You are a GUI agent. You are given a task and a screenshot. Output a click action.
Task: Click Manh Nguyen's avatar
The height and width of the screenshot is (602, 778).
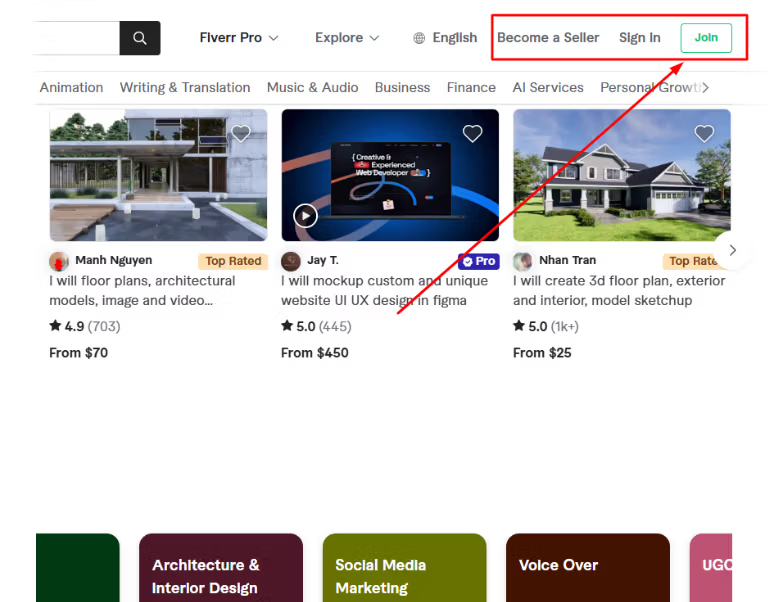59,261
